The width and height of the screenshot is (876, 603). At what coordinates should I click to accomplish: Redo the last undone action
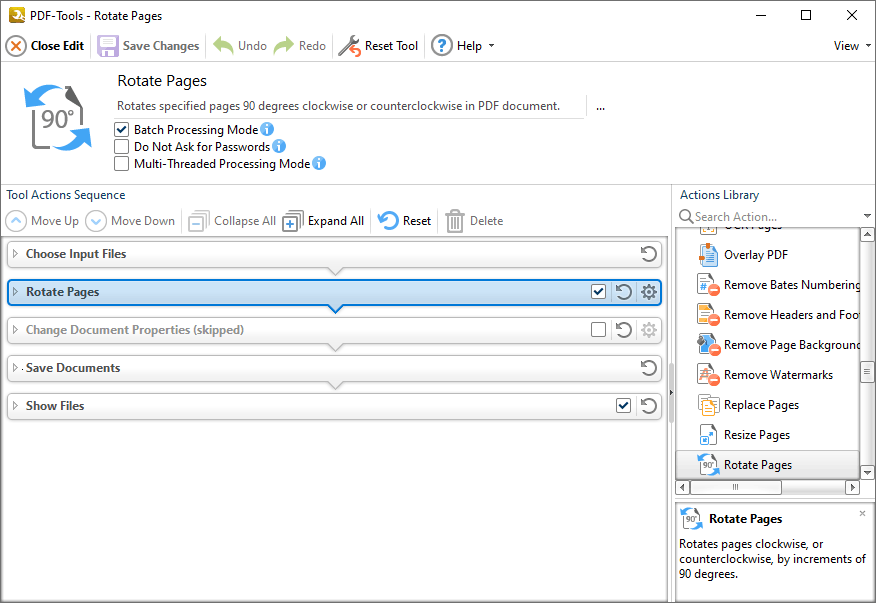click(299, 46)
